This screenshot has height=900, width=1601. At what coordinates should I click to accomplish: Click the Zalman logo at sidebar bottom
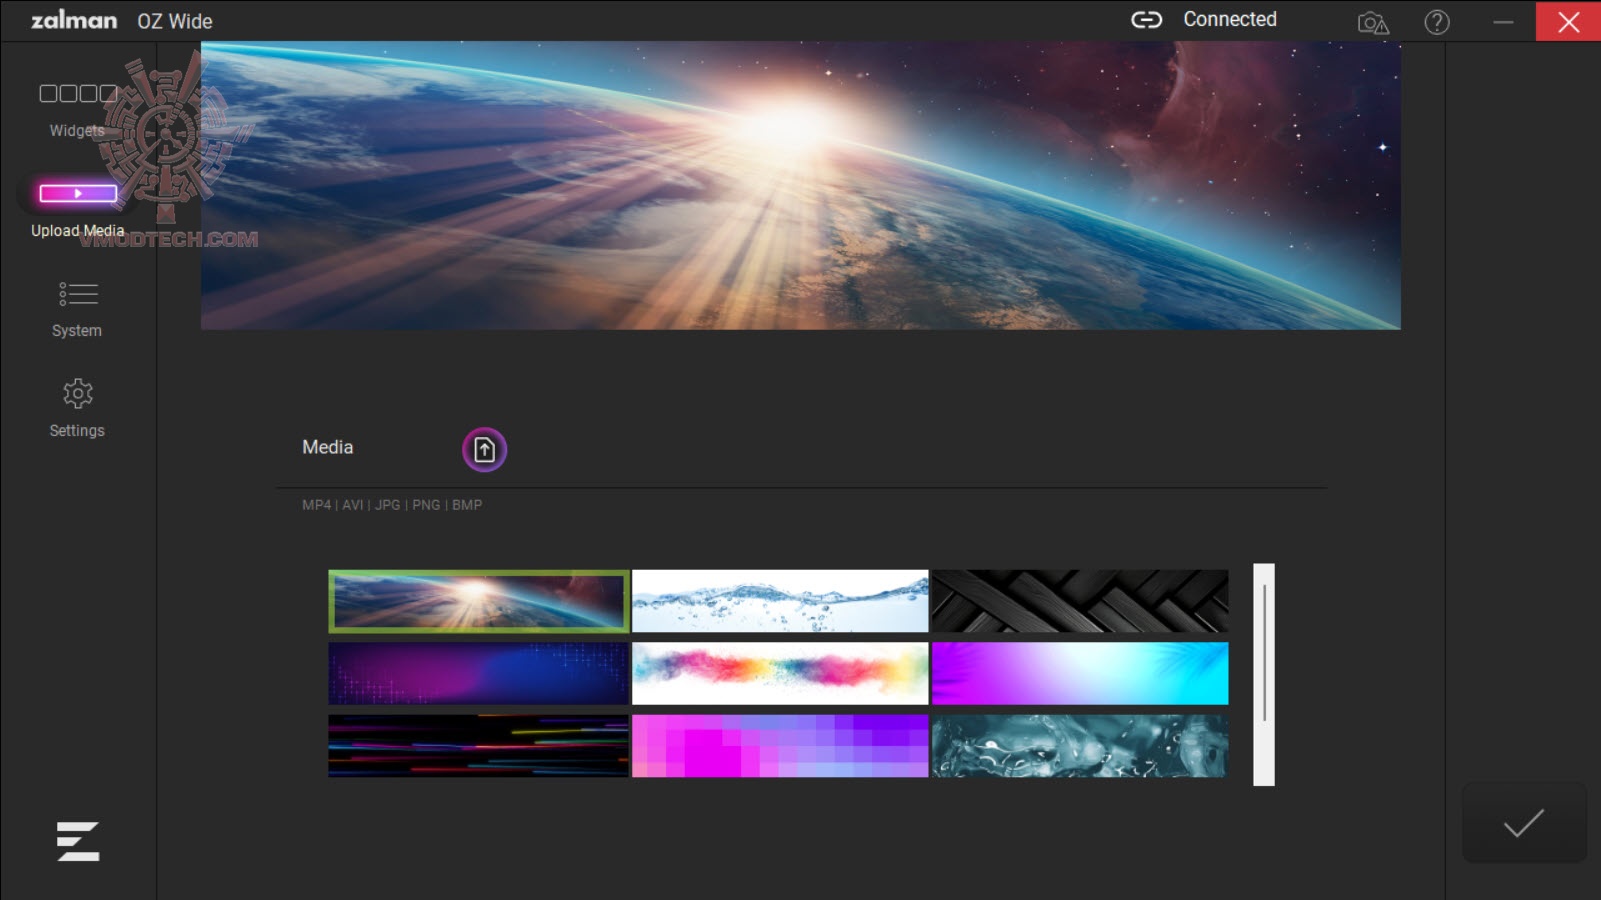tap(78, 841)
